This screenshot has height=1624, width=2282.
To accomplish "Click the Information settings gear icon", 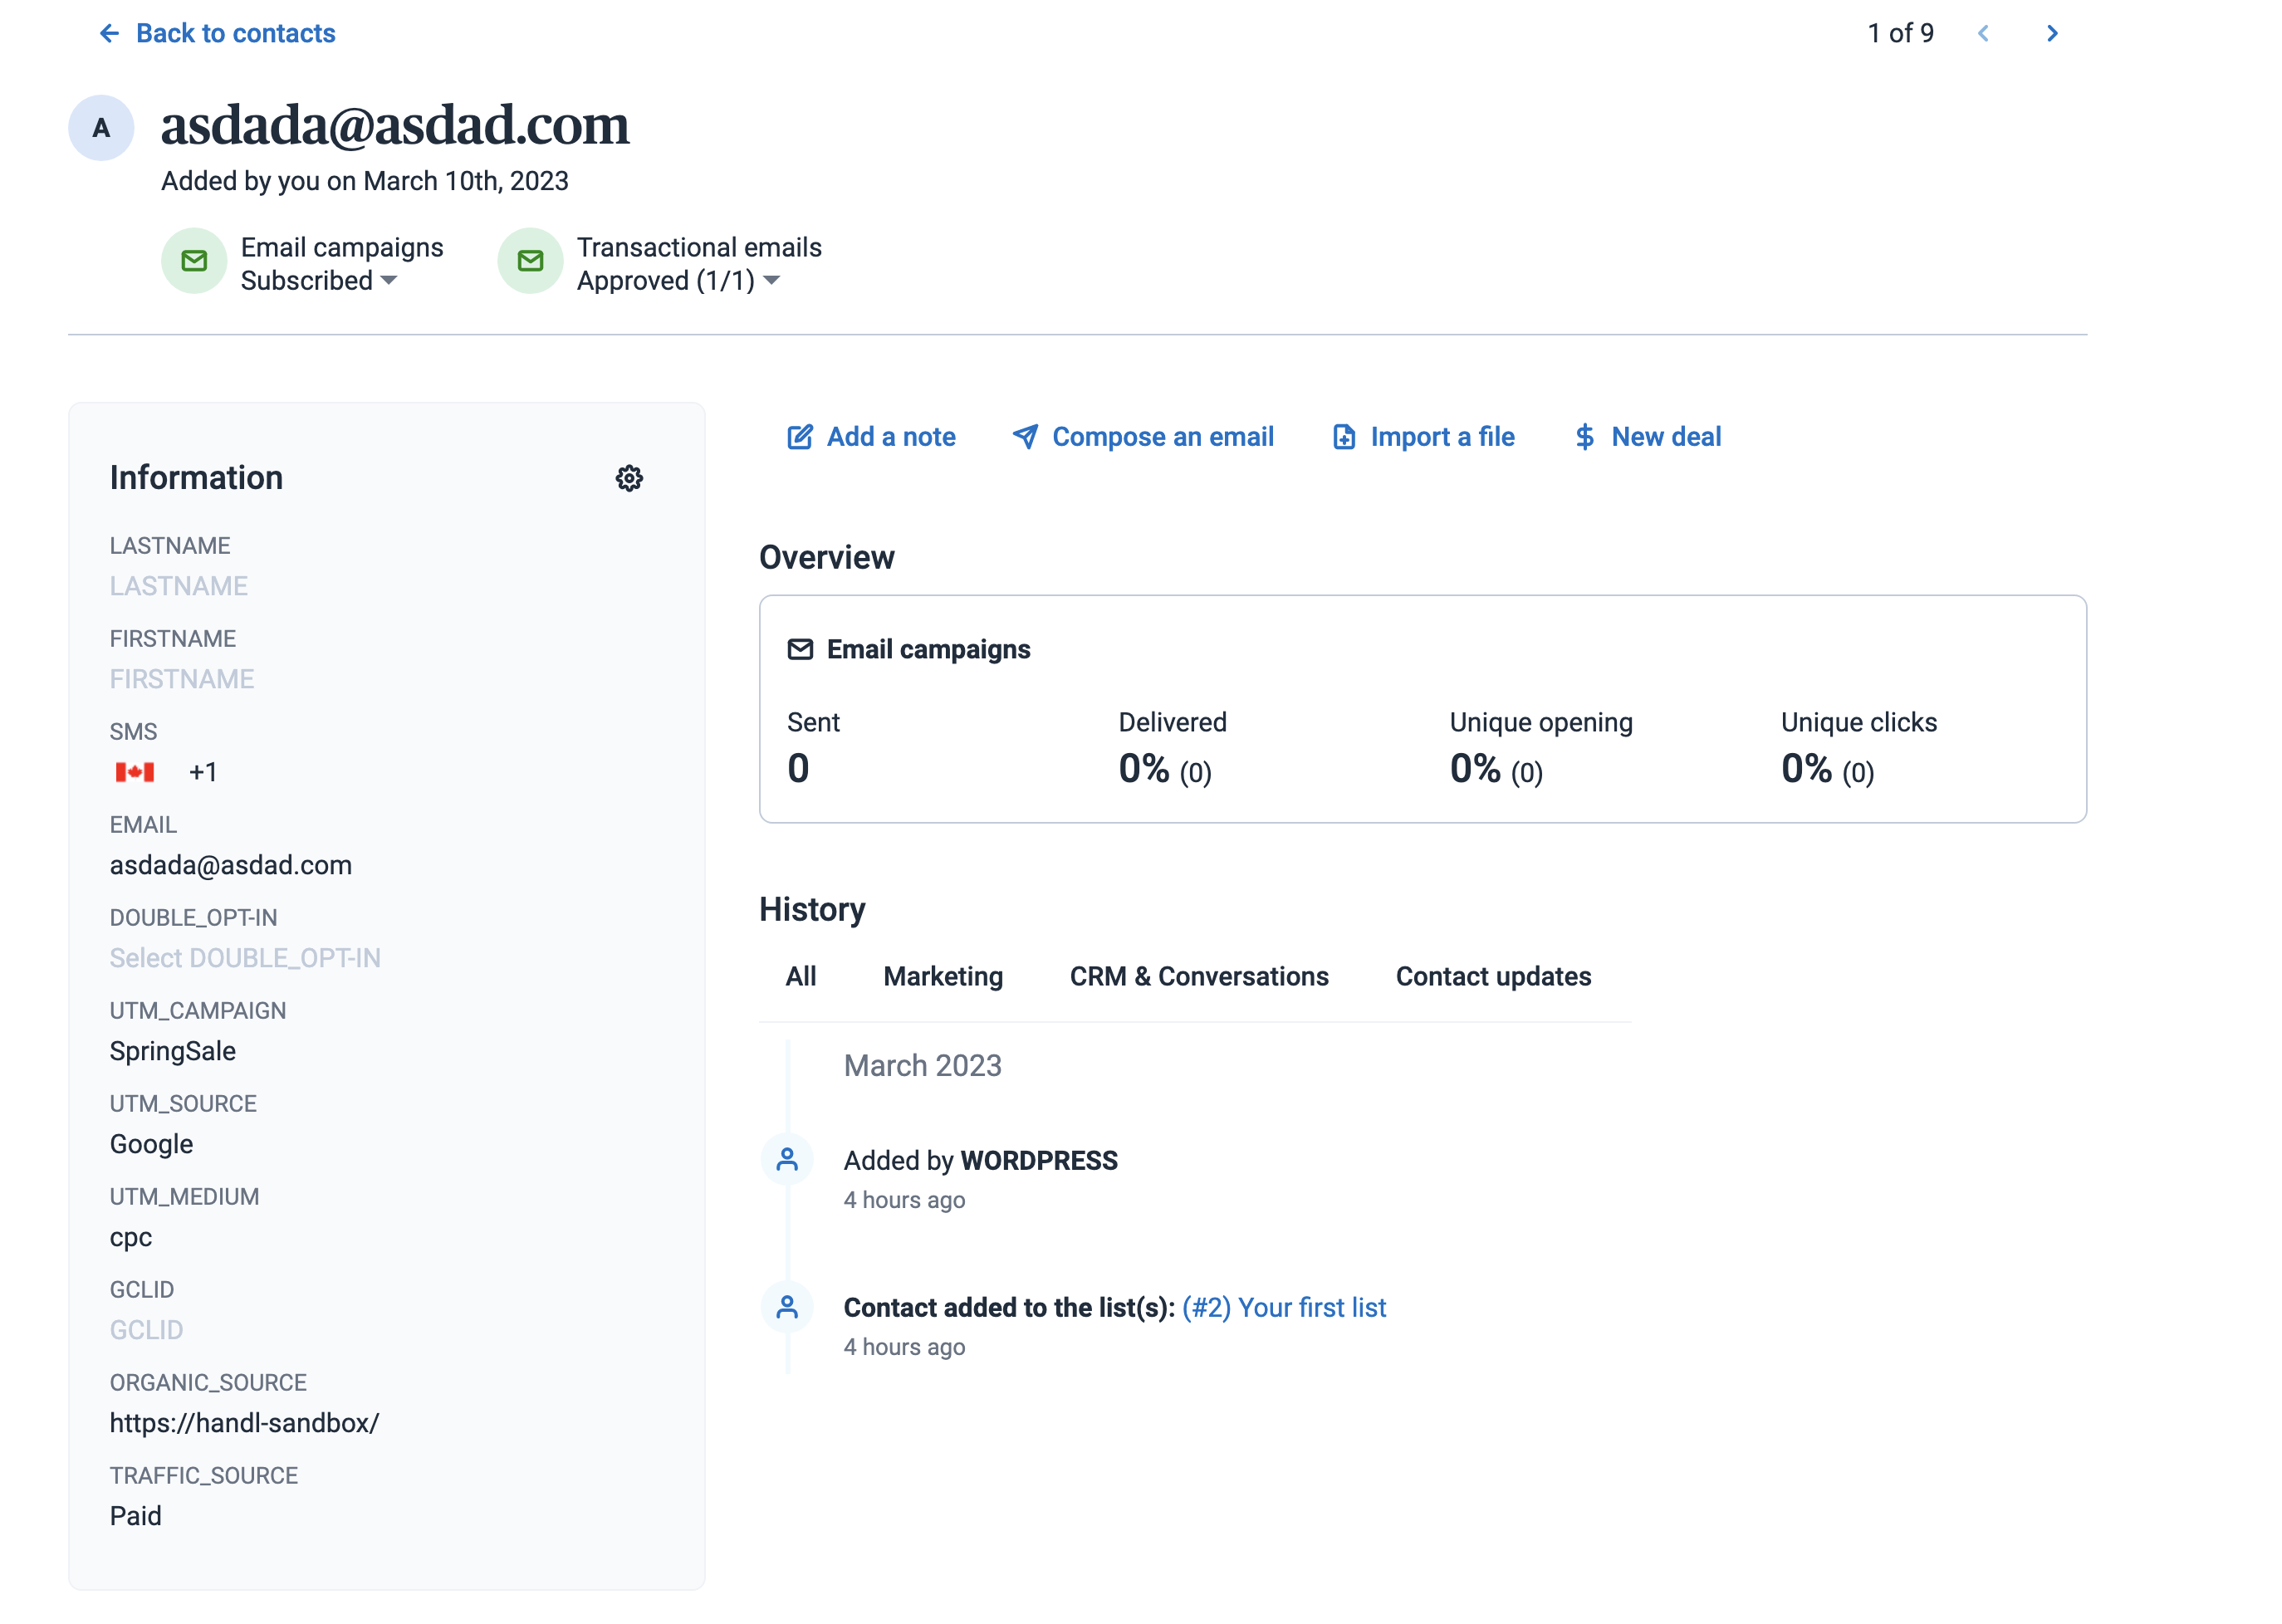I will [x=628, y=478].
